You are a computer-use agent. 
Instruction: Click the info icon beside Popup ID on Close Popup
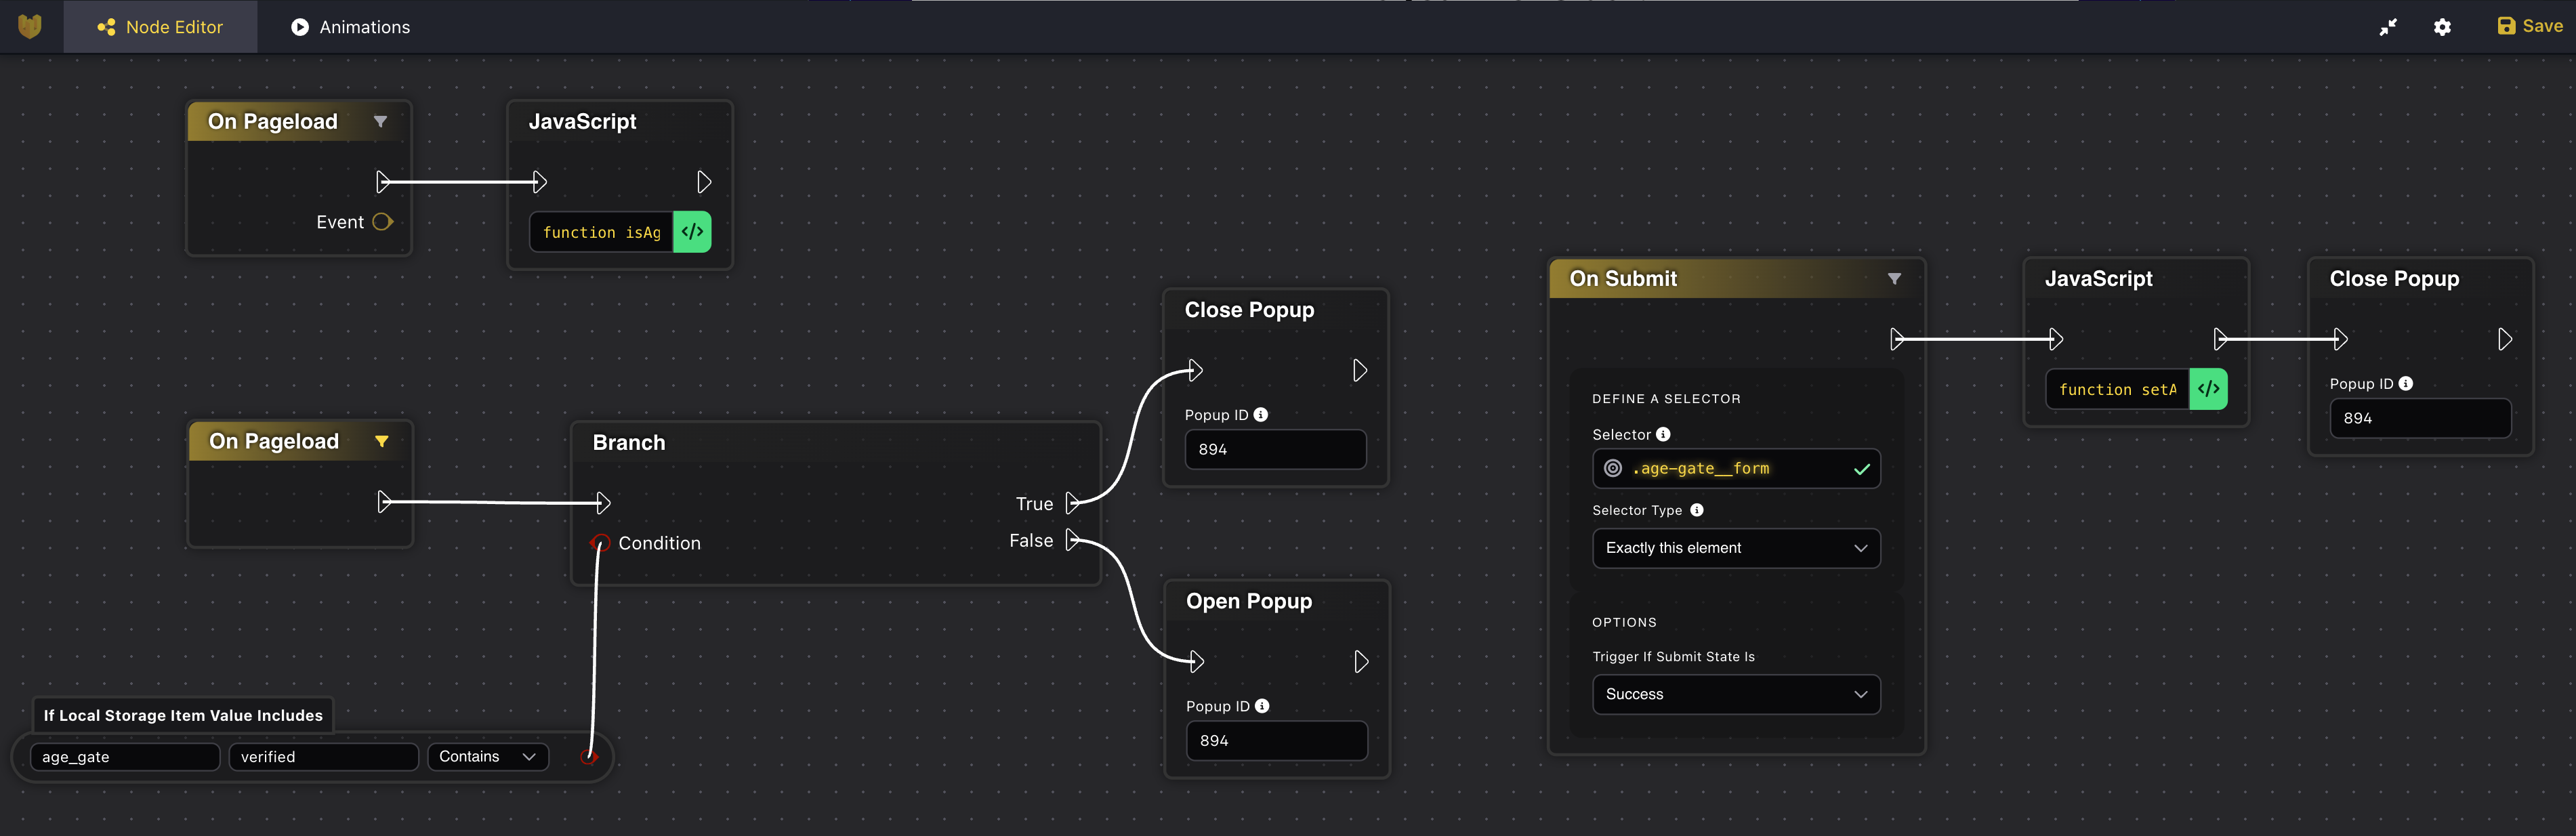click(x=1261, y=414)
